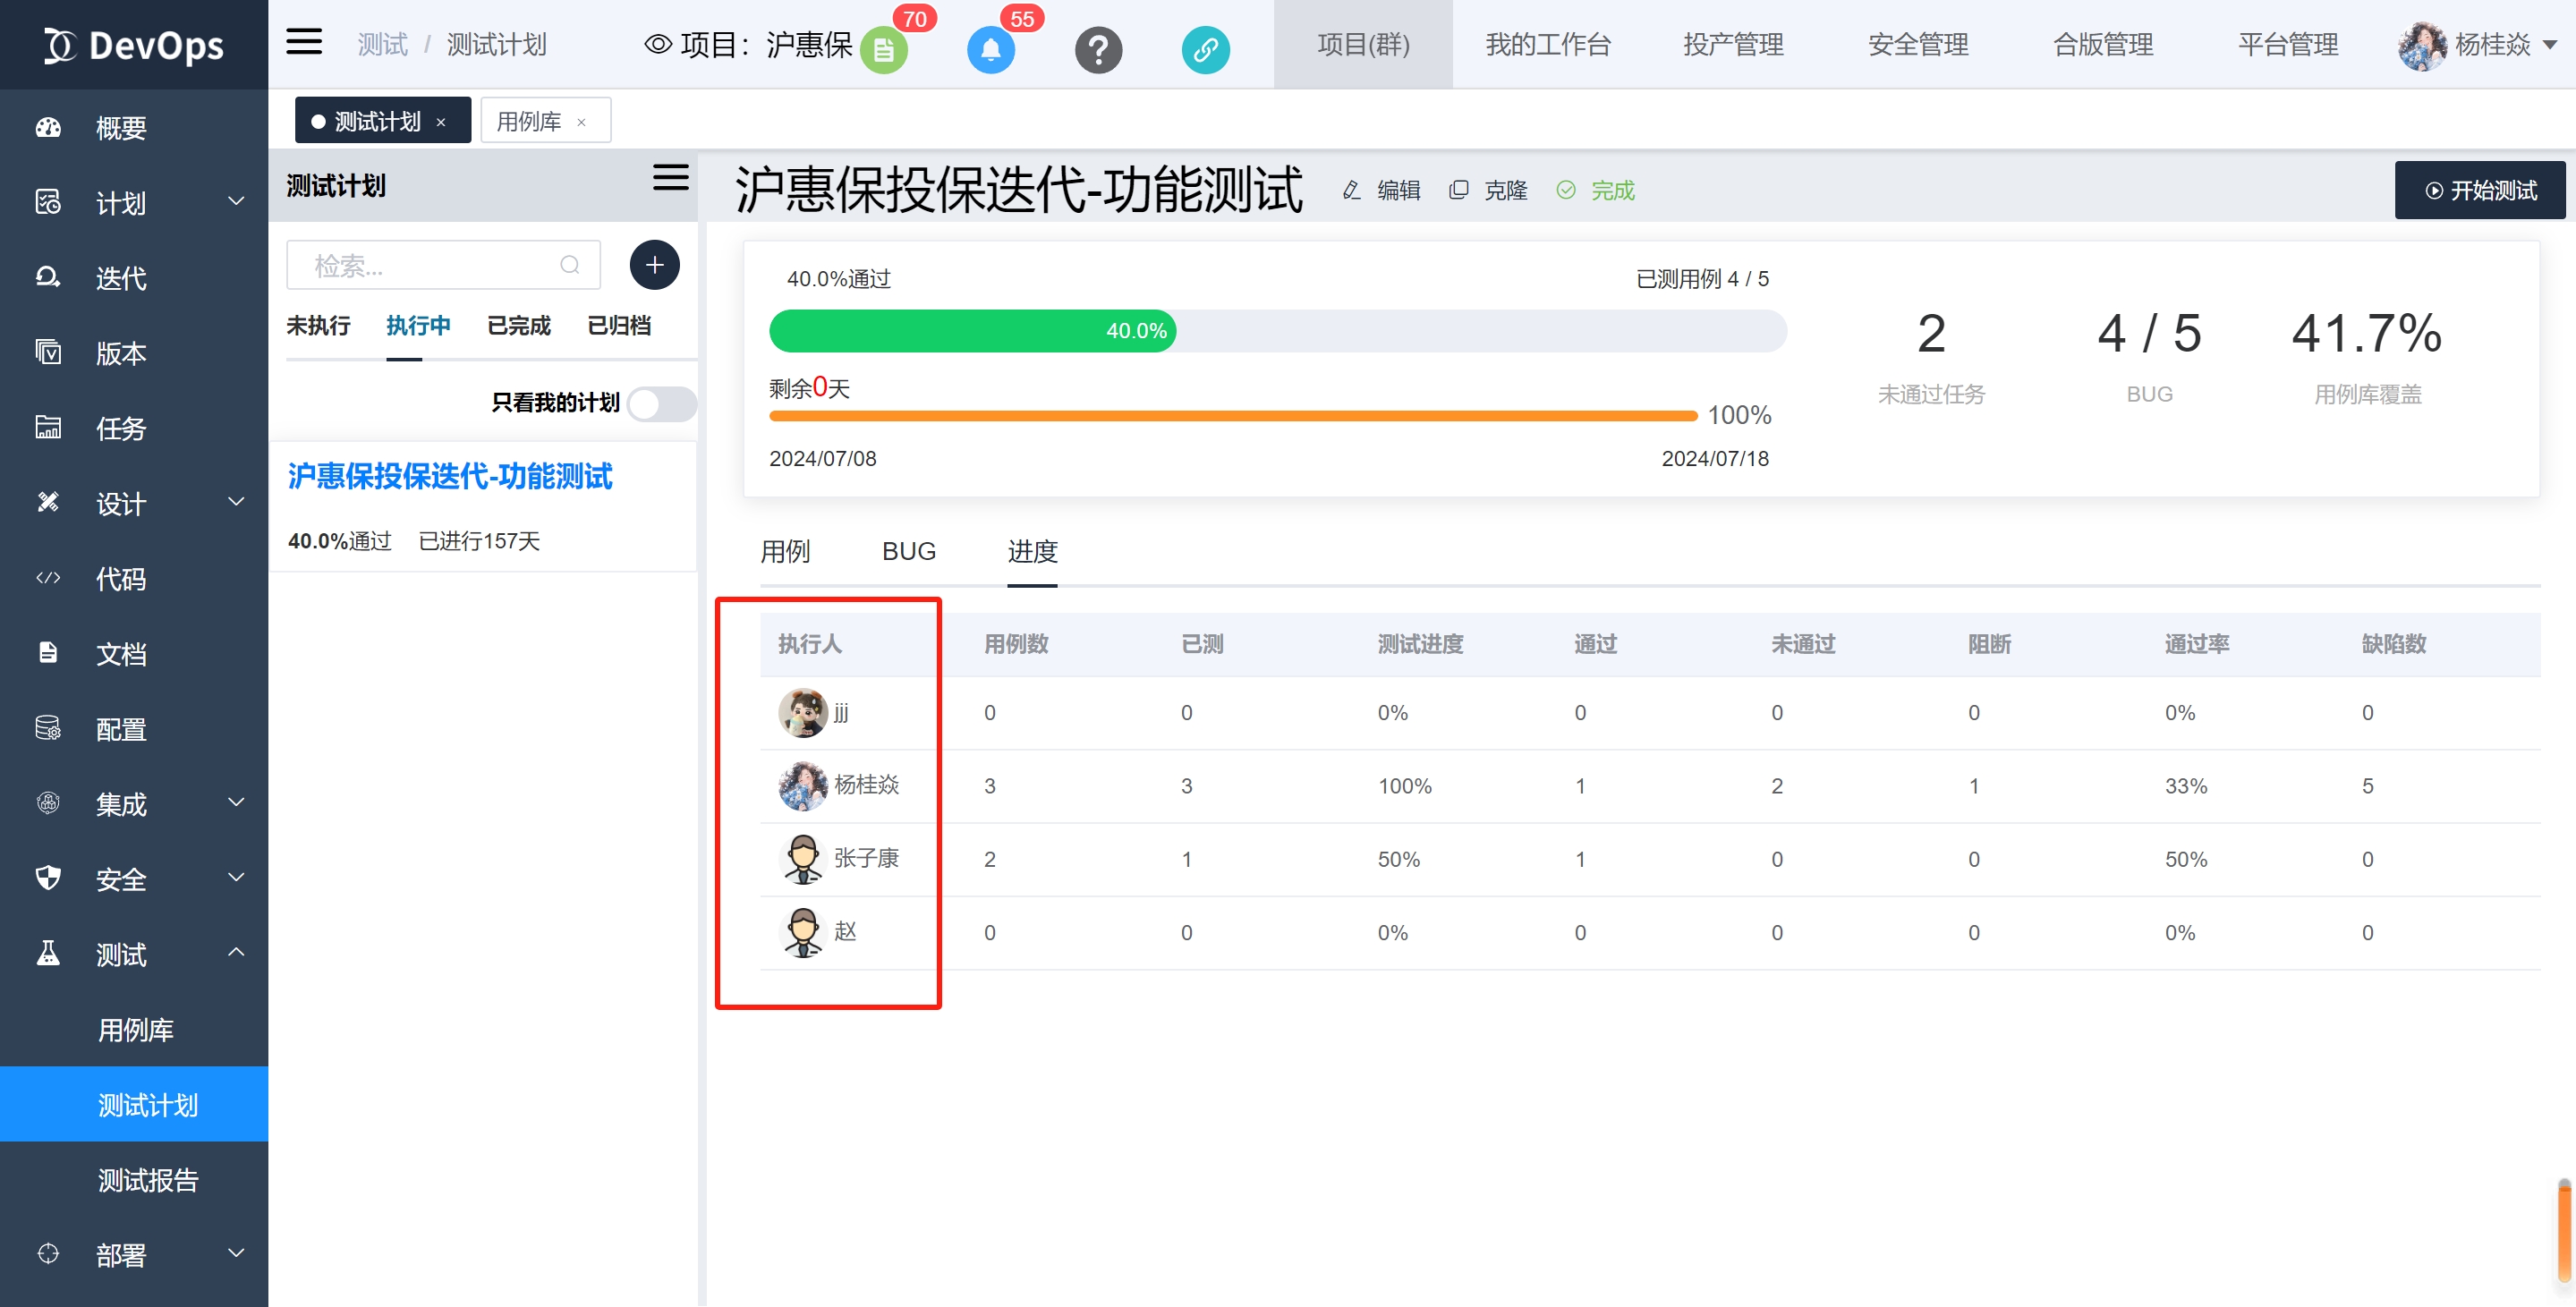Viewport: 2576px width, 1307px height.
Task: Click the green 40.0% progress bar
Action: (971, 331)
